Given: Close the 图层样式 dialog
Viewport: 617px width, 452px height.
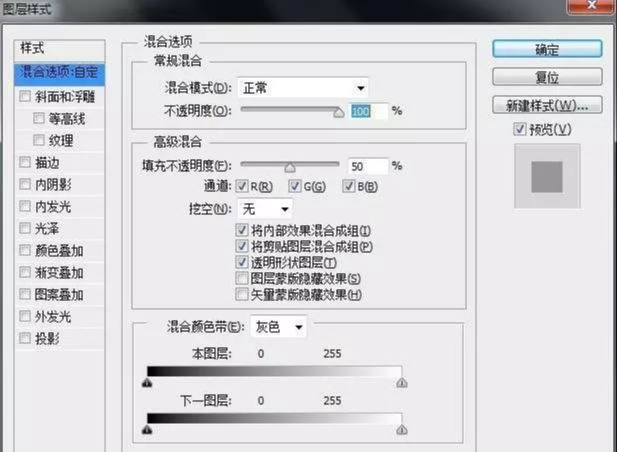Looking at the screenshot, I should 590,5.
